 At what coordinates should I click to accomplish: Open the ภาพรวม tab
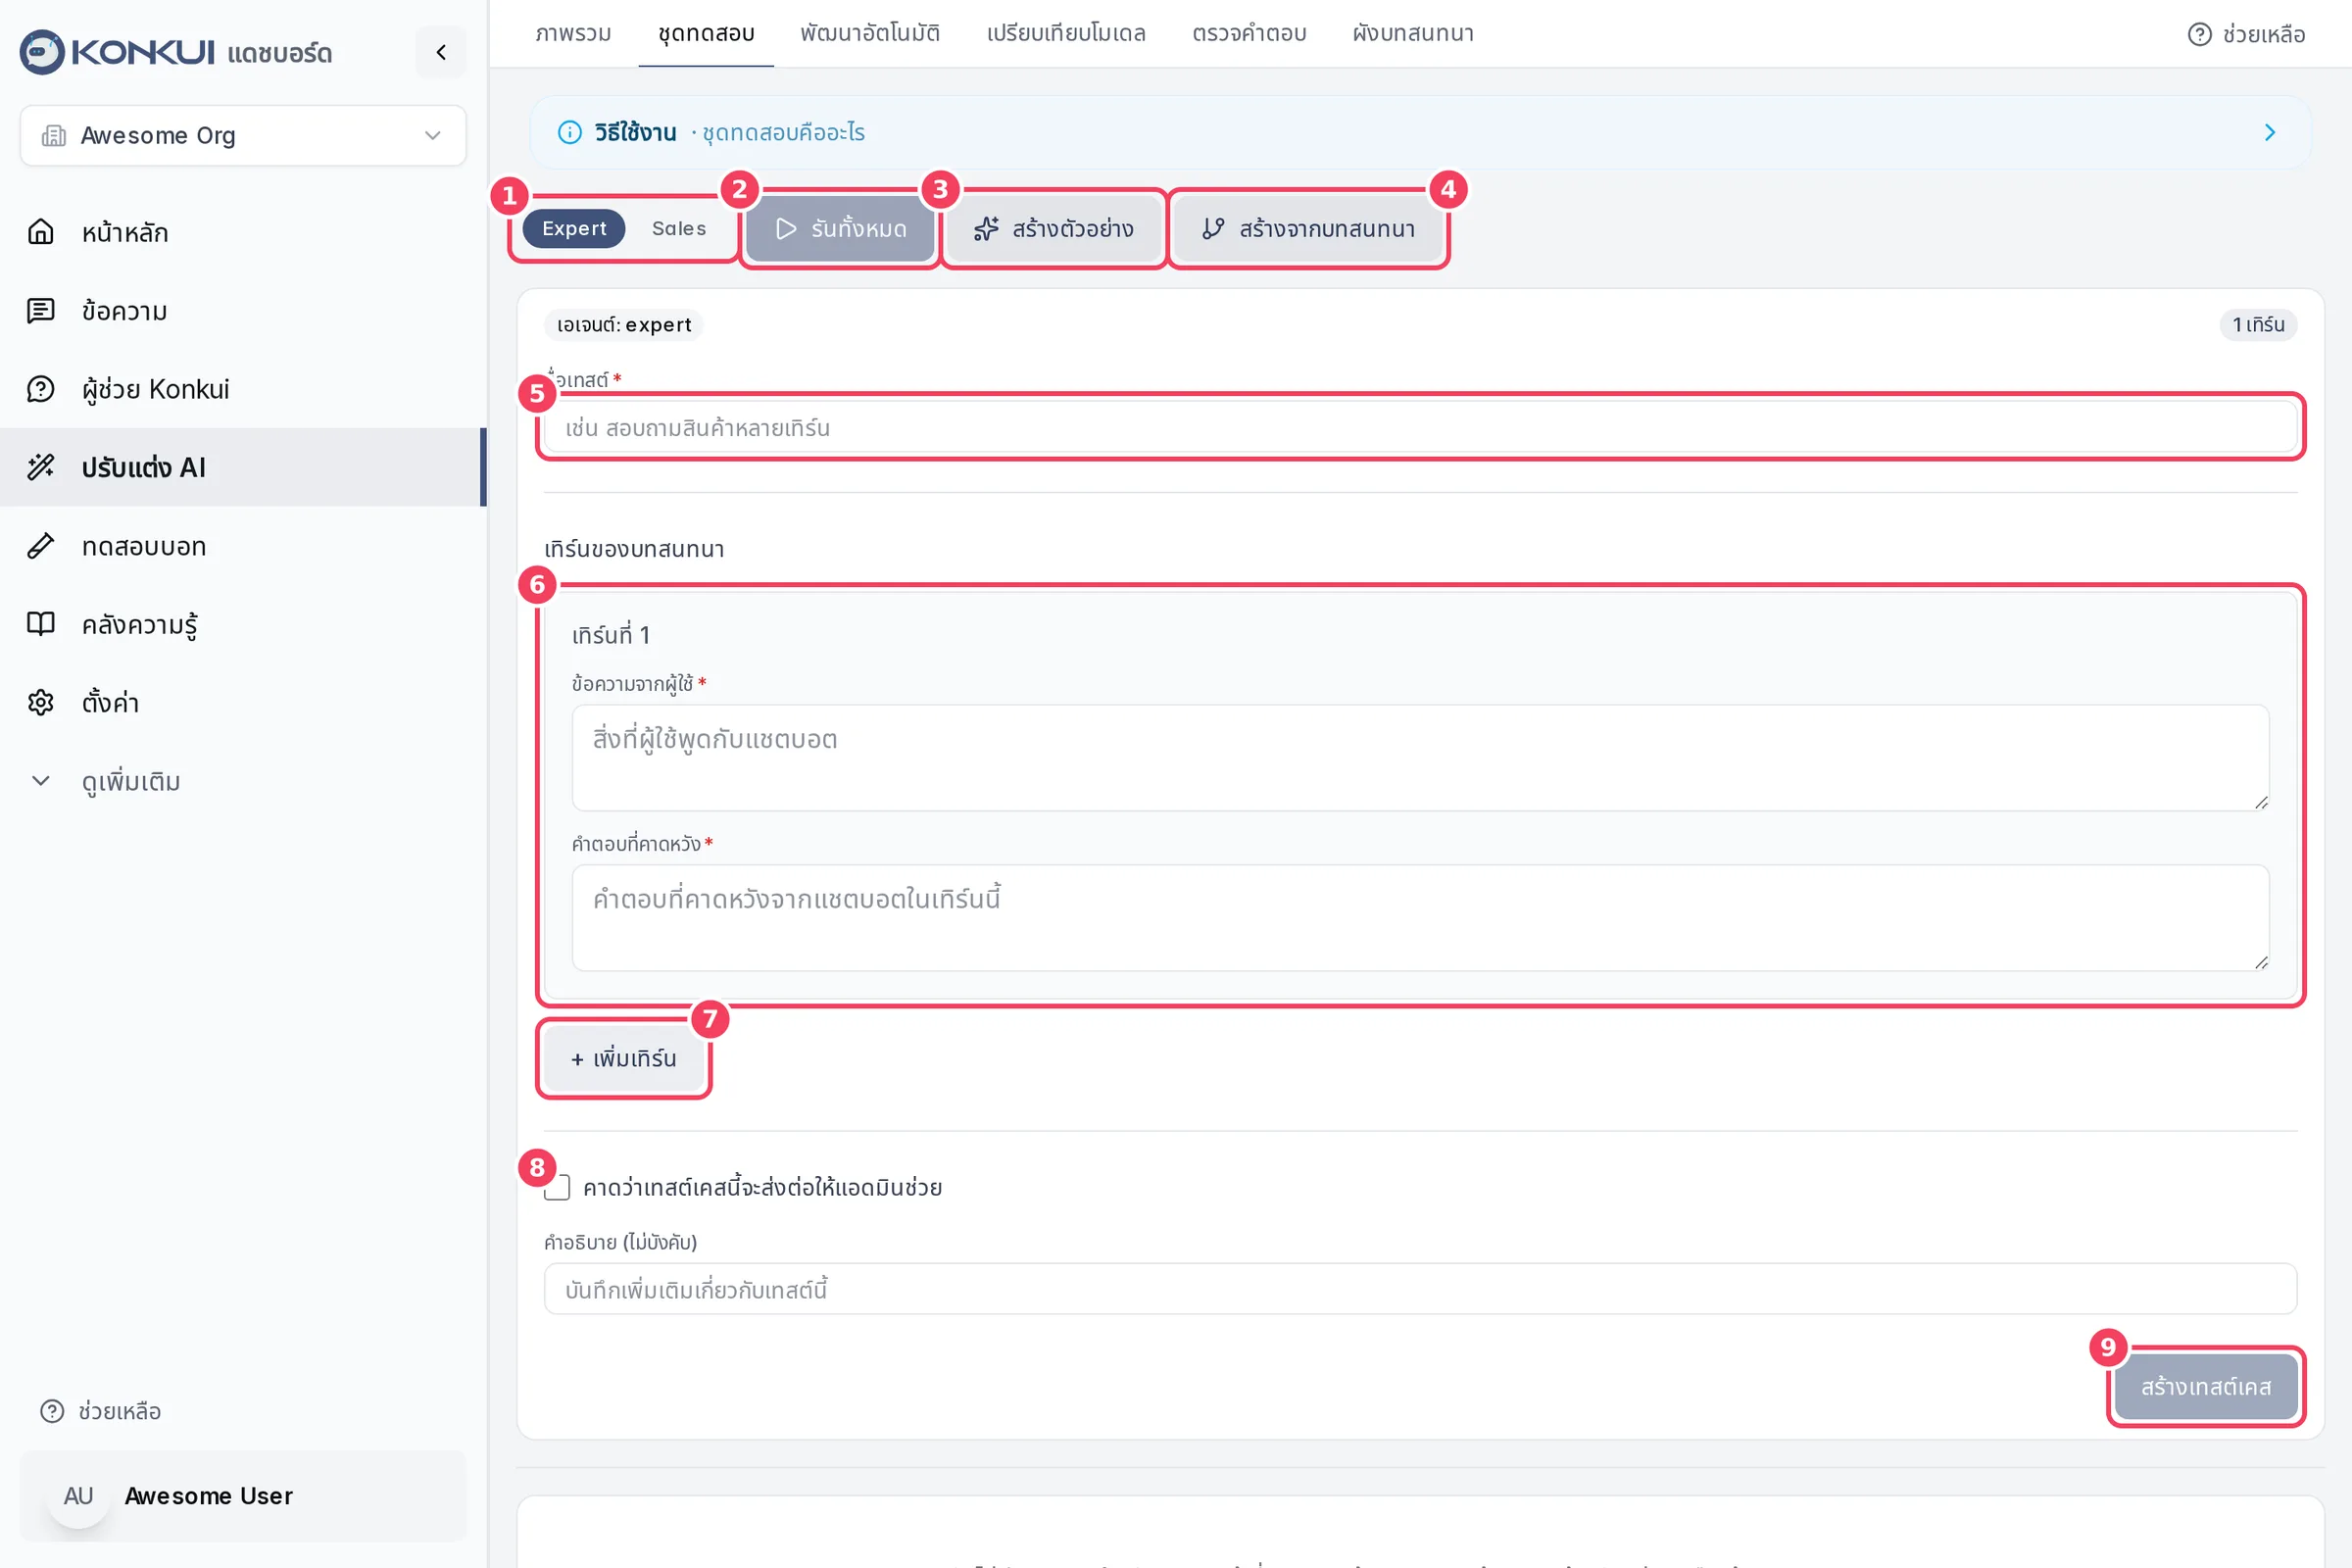573,33
